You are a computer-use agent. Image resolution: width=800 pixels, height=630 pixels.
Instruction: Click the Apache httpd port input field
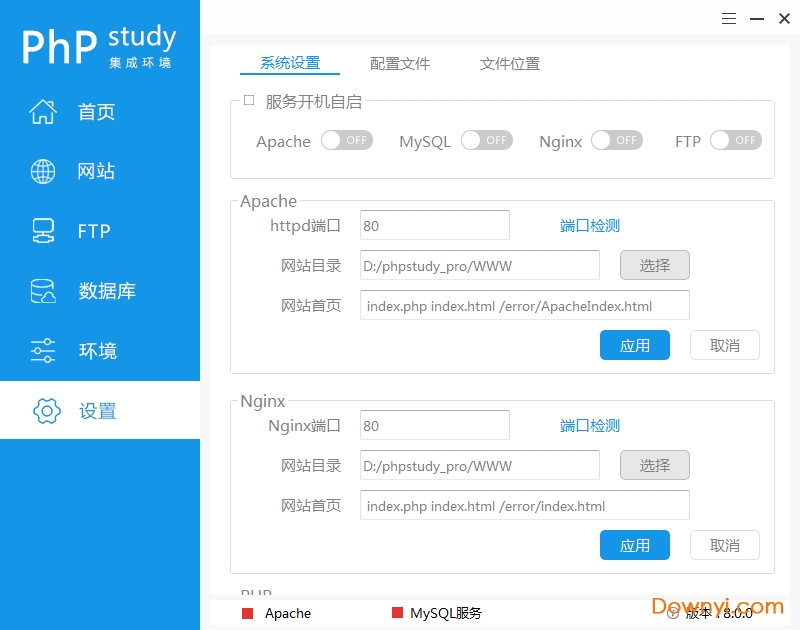click(x=434, y=225)
